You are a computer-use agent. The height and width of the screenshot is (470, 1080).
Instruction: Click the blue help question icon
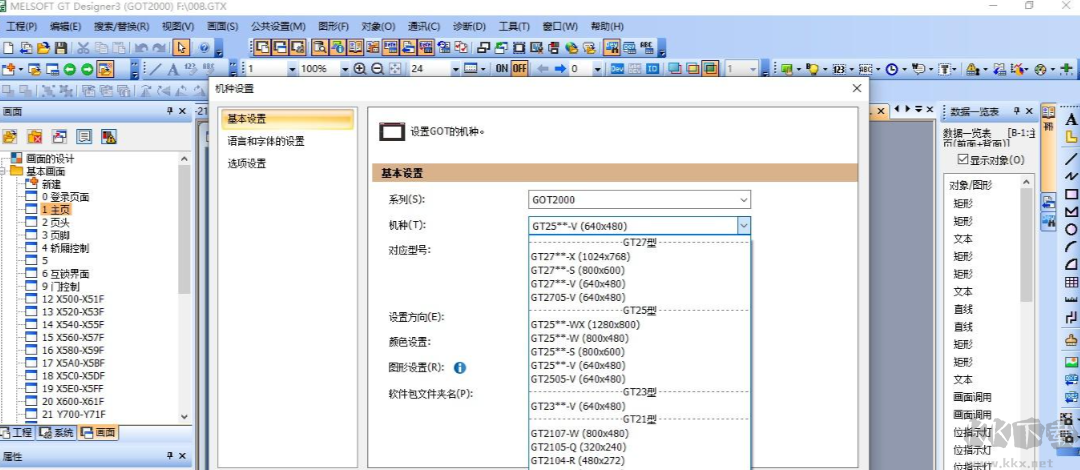[205, 48]
